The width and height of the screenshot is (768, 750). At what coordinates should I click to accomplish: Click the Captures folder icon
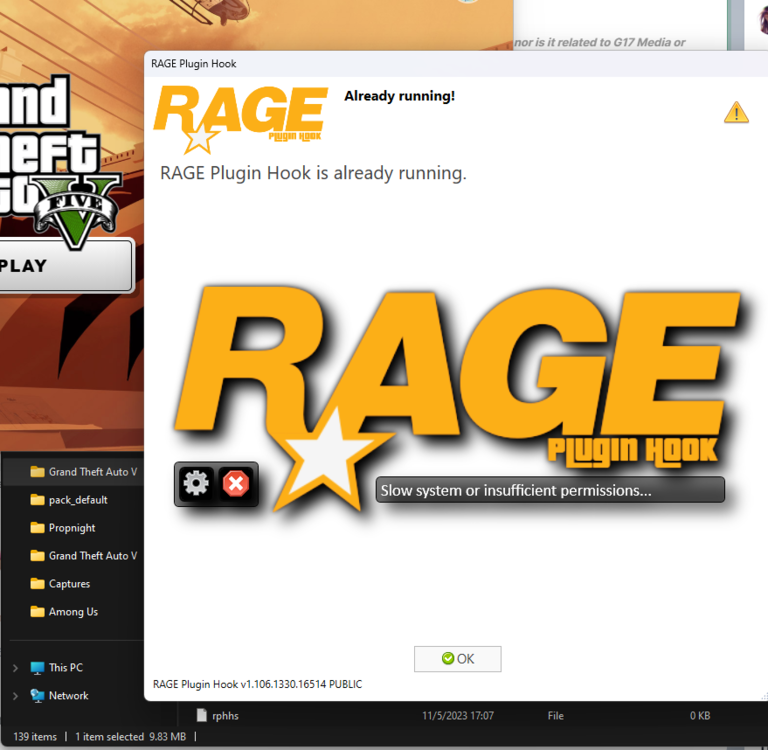[37, 583]
